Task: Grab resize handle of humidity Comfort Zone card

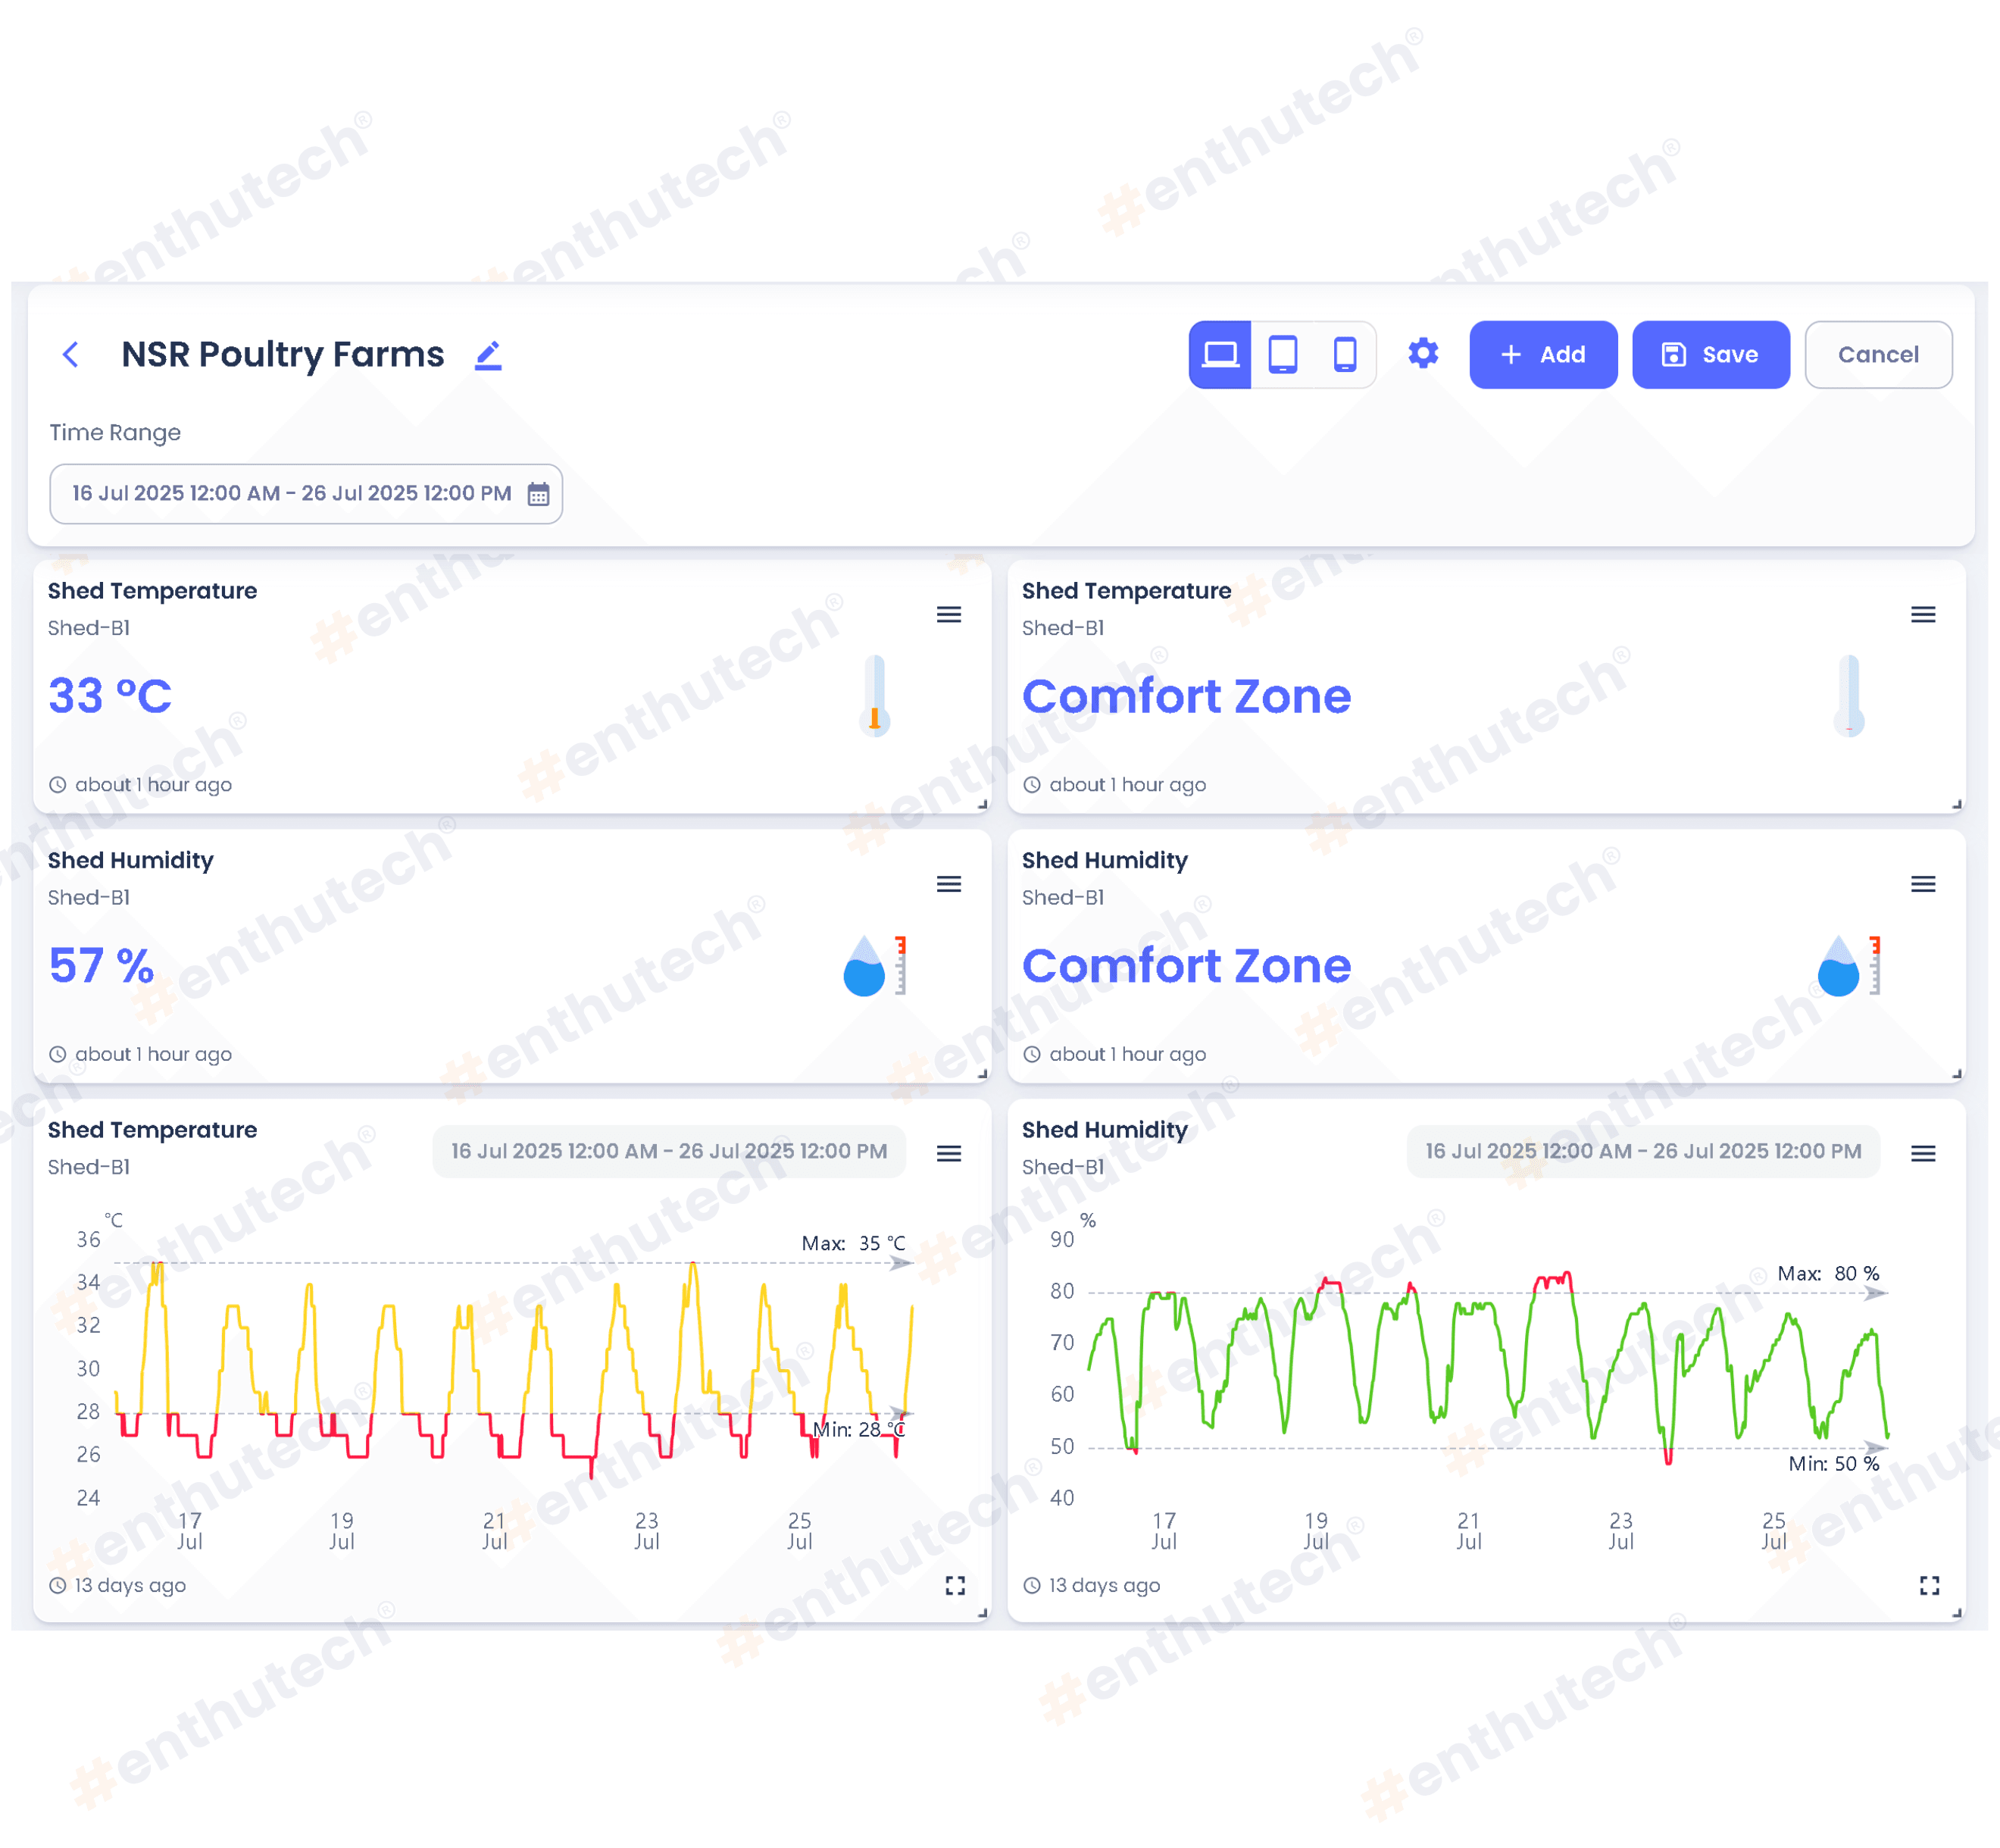Action: tap(1957, 1074)
